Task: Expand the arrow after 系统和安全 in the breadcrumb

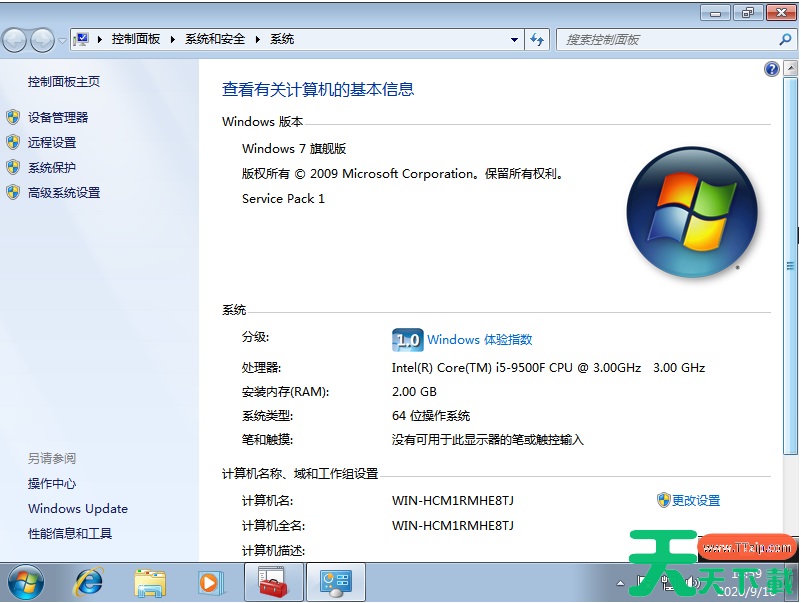Action: (258, 40)
